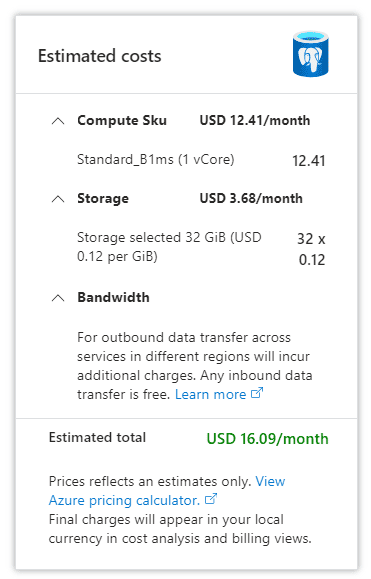Click the external link icon after Learn more
Screen dimensions: 371x579
click(x=257, y=393)
